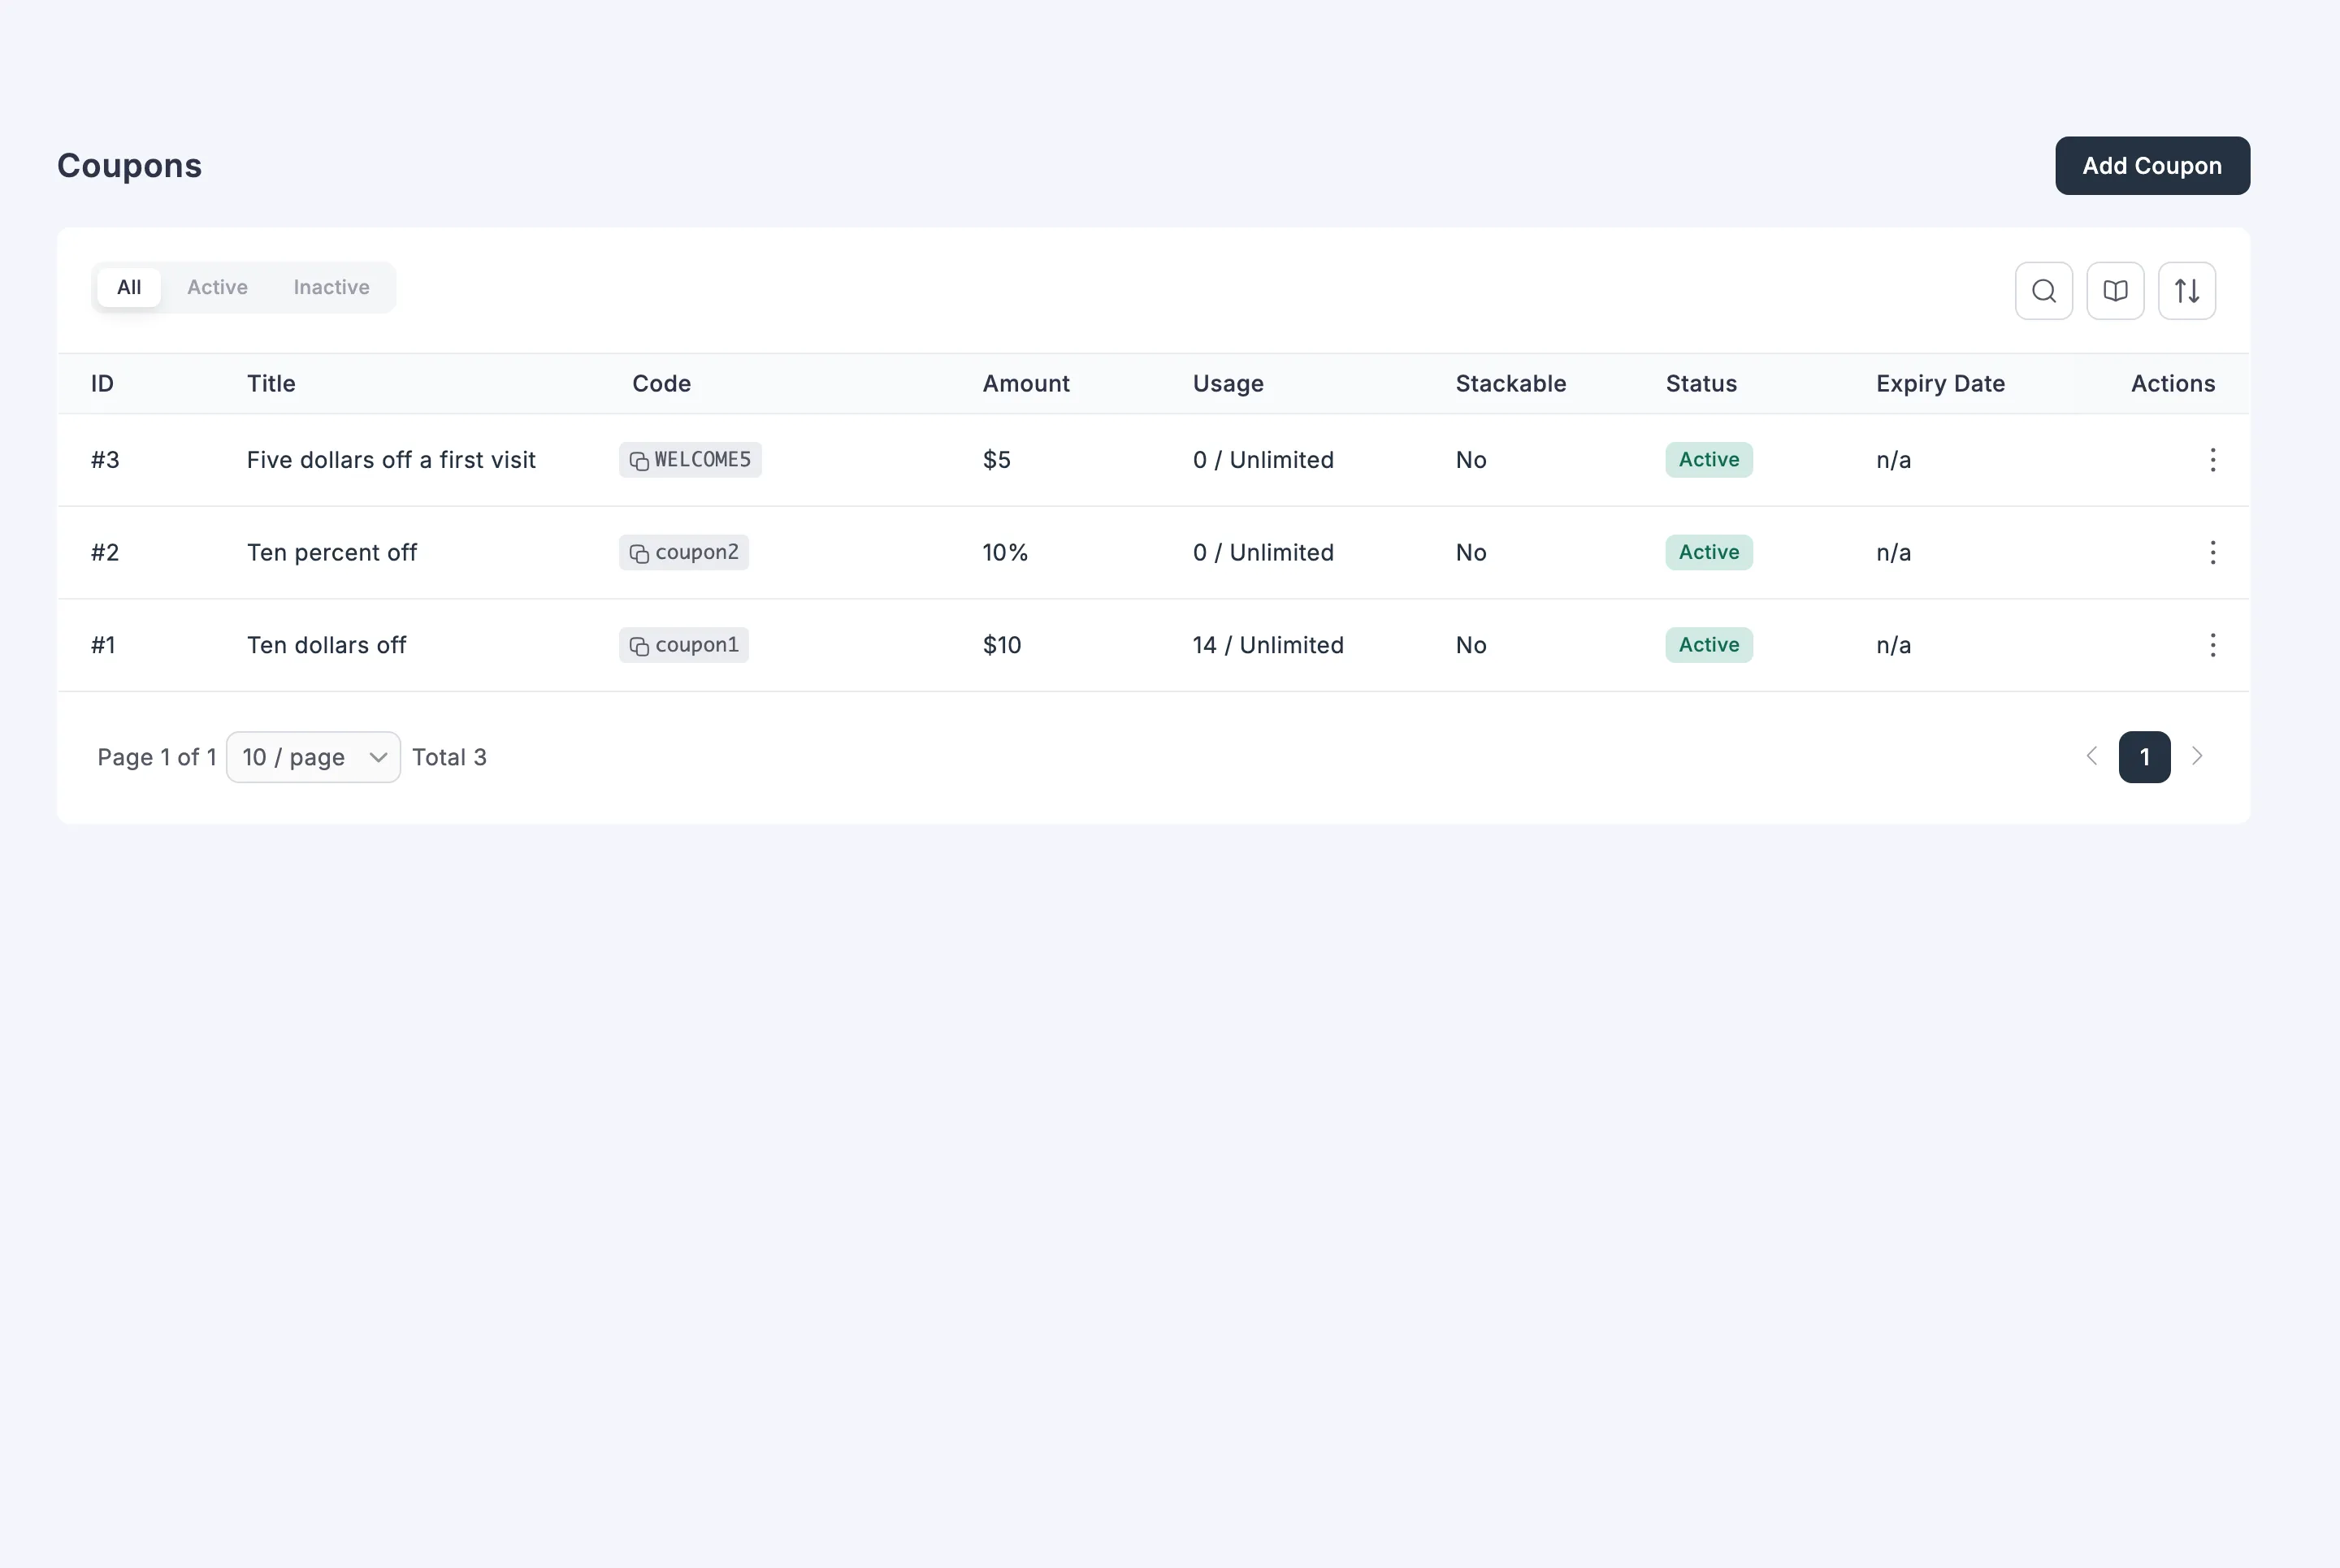Click the Code column header
The height and width of the screenshot is (1568, 2340).
(661, 384)
